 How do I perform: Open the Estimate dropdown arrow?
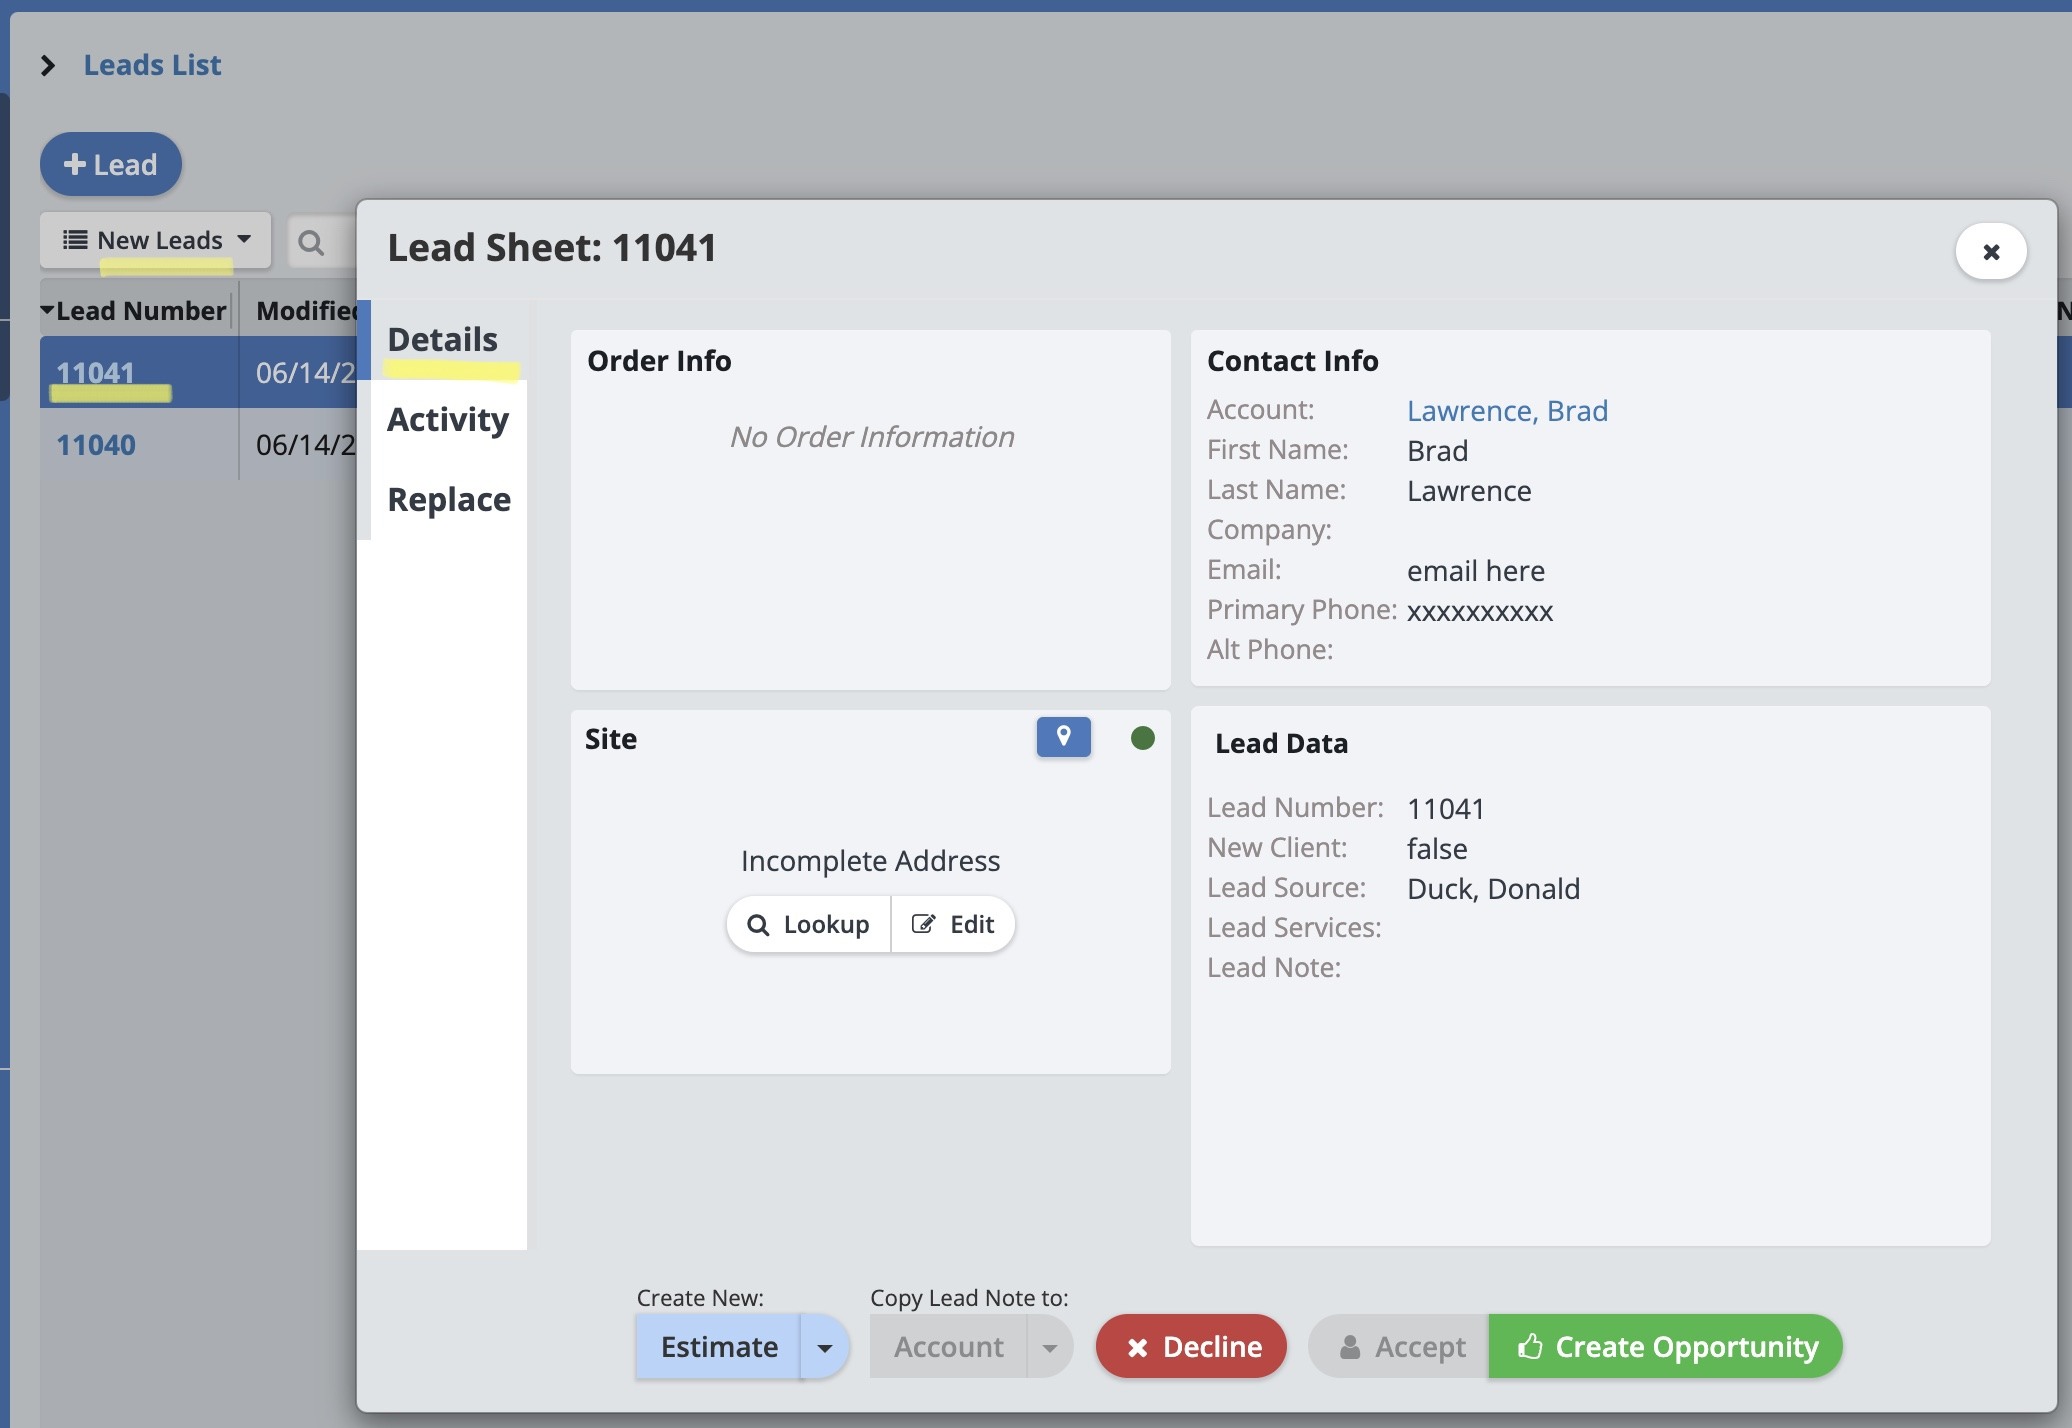(824, 1347)
